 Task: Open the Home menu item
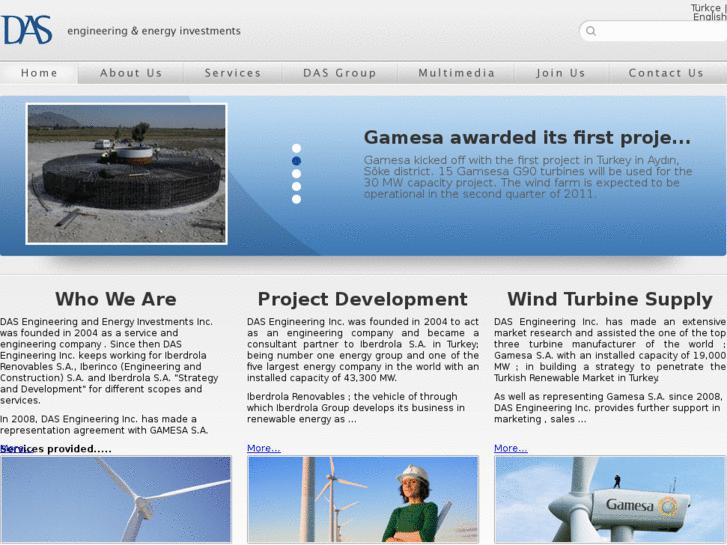point(39,73)
